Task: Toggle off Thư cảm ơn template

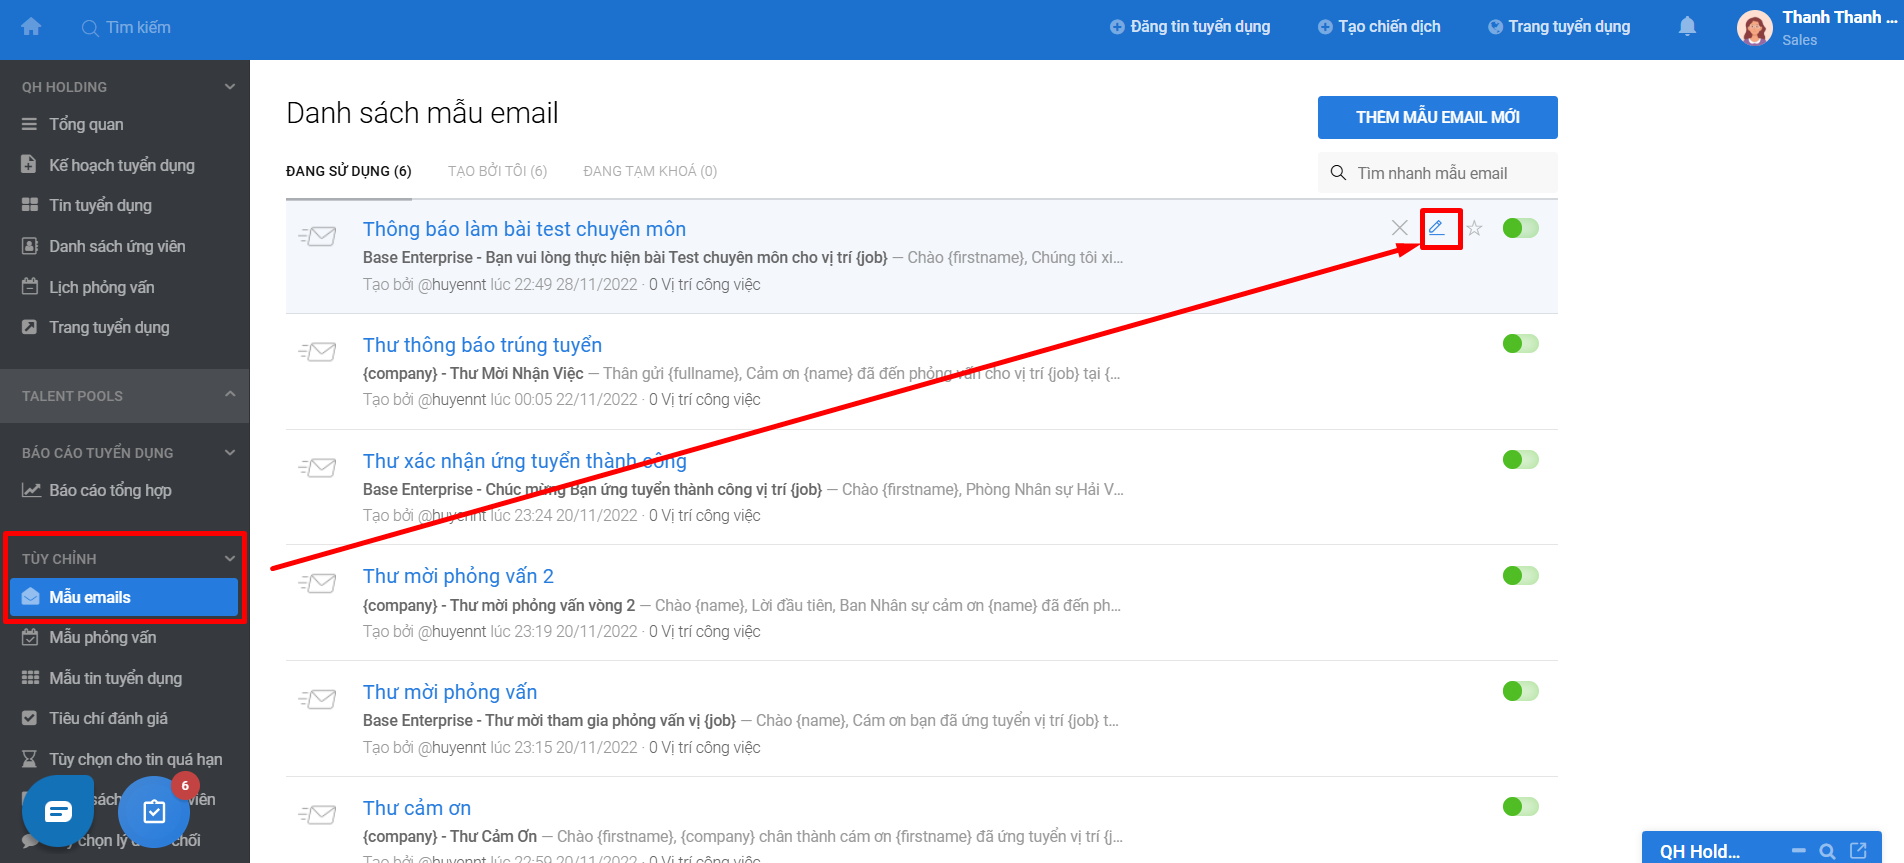Action: [1520, 806]
